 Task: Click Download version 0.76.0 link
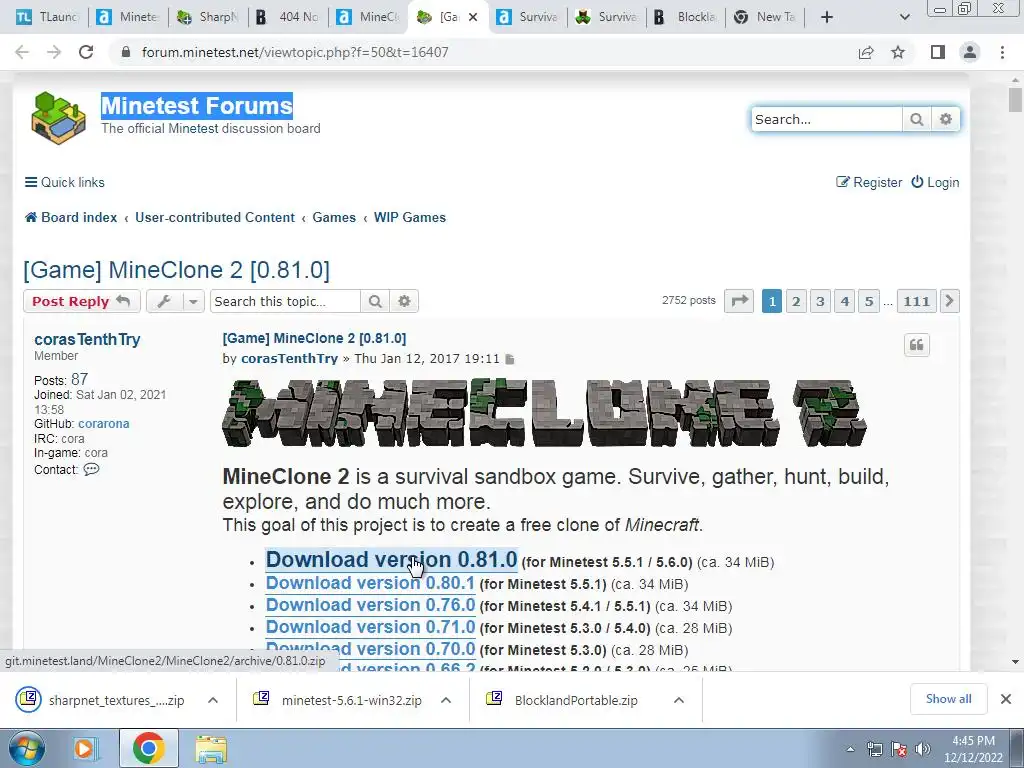tap(370, 605)
